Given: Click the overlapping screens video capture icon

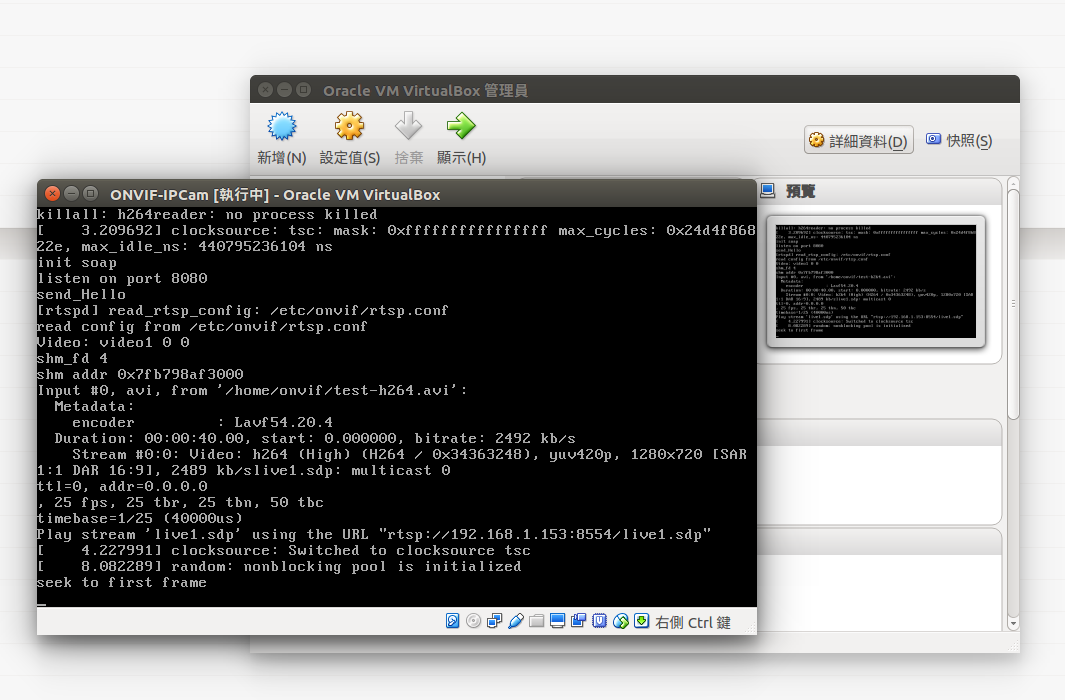Looking at the screenshot, I should click(x=579, y=621).
